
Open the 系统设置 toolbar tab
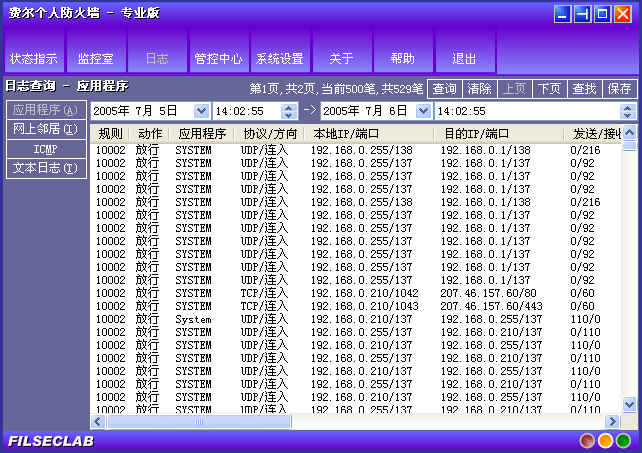pos(279,58)
